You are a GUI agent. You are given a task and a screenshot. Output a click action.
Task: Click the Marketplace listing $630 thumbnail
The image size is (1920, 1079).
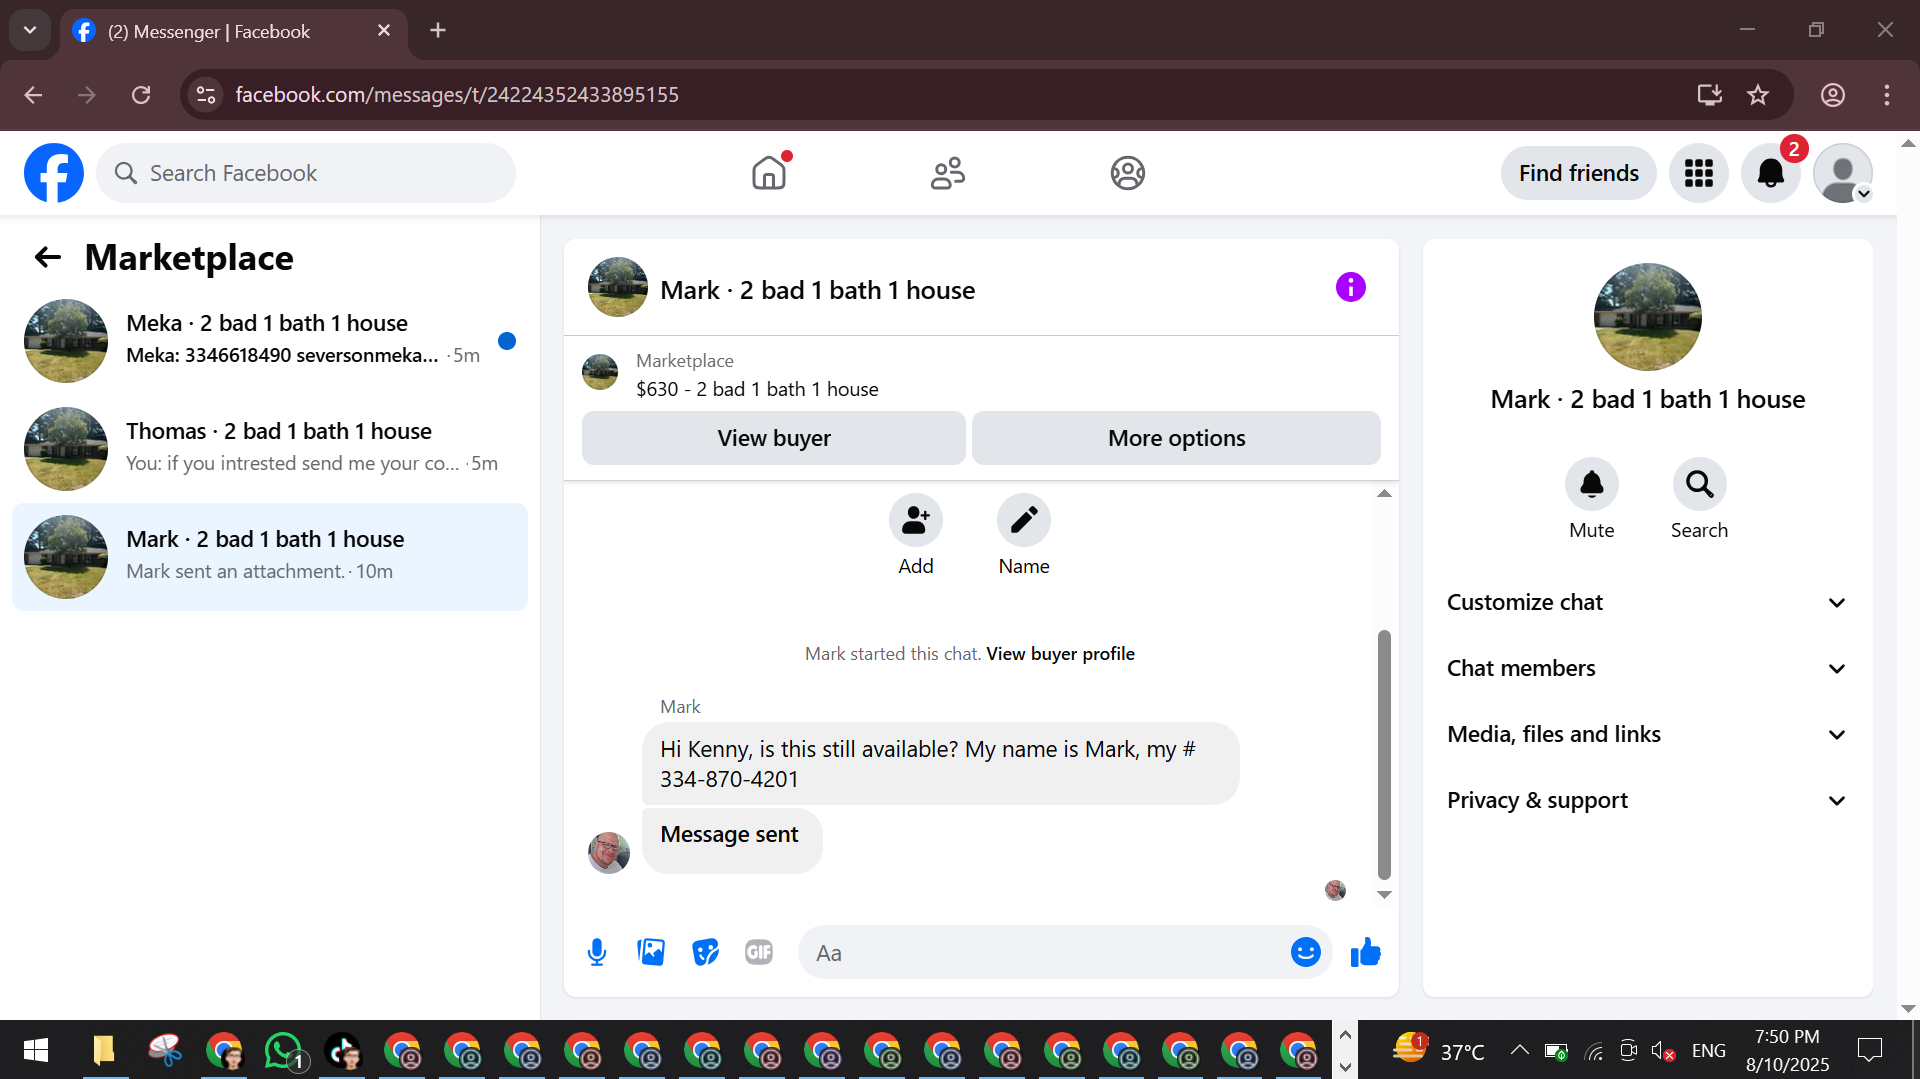coord(600,372)
